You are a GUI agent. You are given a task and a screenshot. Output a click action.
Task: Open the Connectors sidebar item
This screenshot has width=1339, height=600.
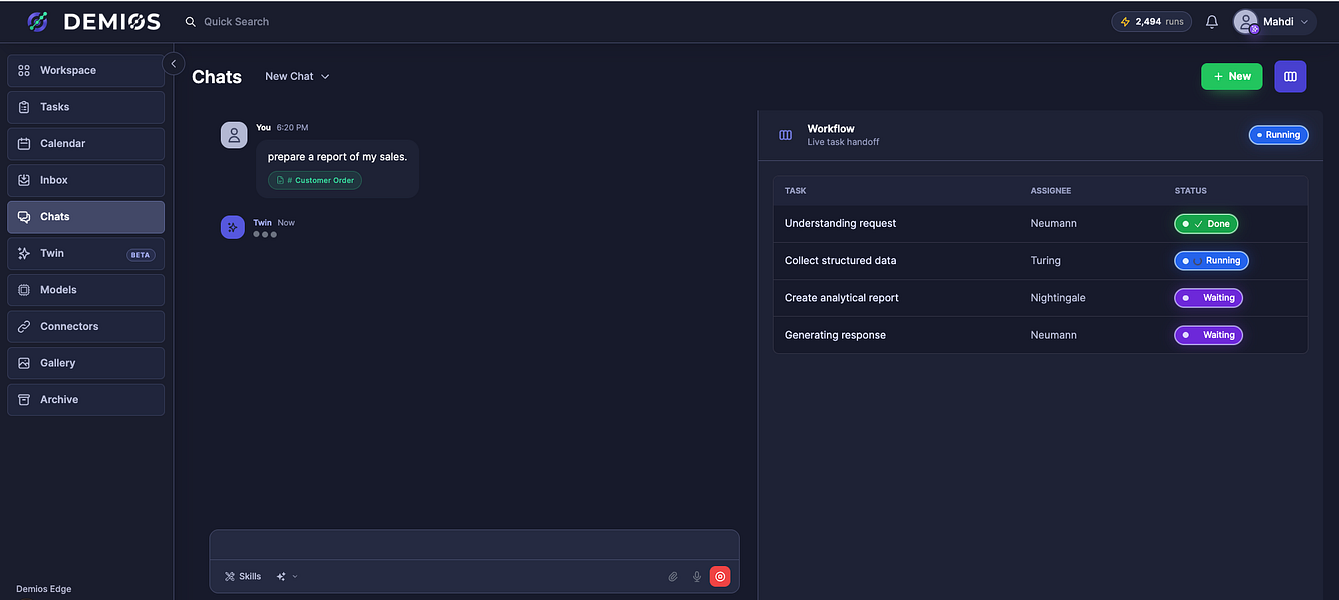click(x=86, y=326)
